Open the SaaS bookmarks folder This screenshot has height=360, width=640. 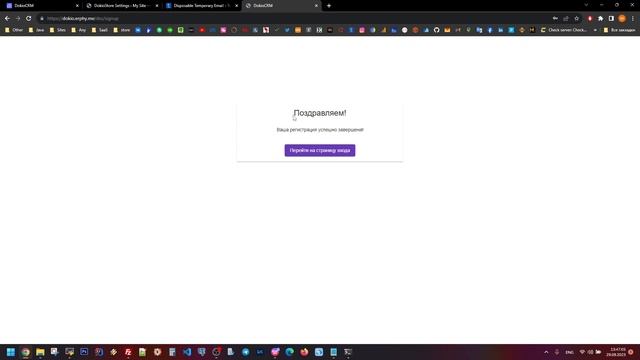pos(100,30)
